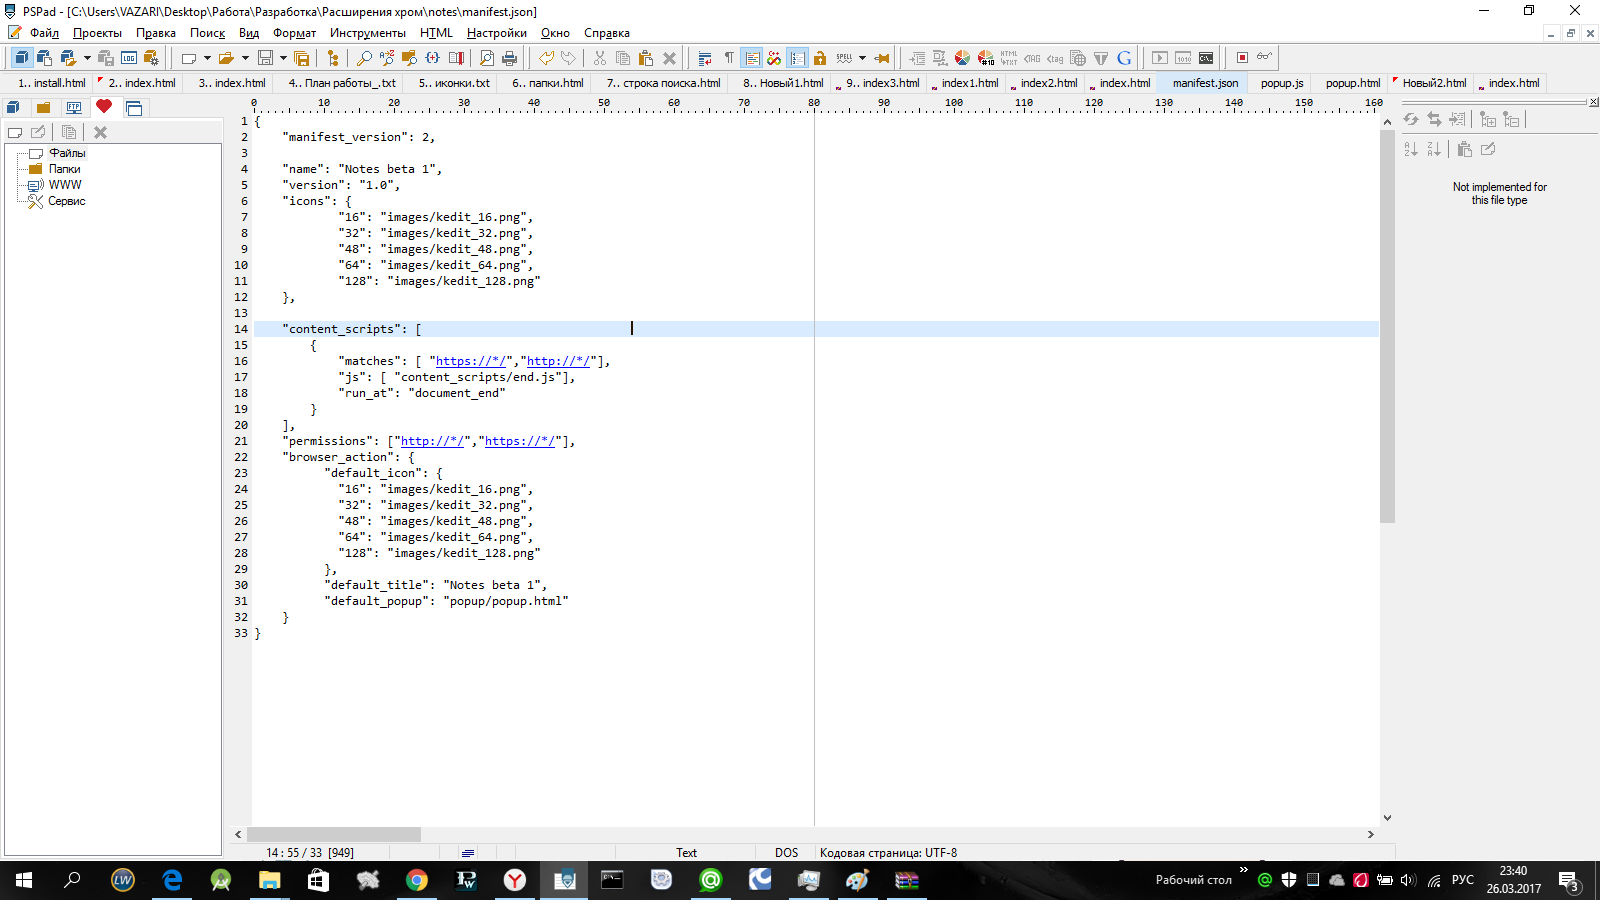The width and height of the screenshot is (1600, 900).
Task: Click the Print preview icon
Action: [x=487, y=58]
